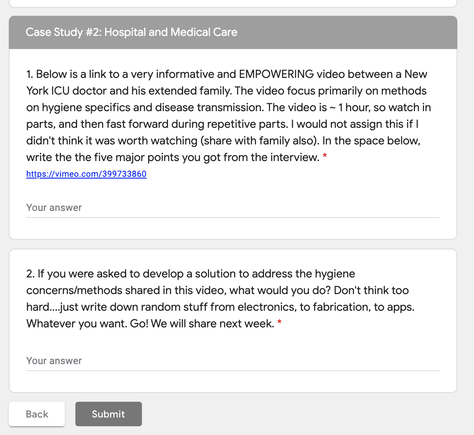Click the 'concerns/methods' text in question 2
474x435 pixels.
74,290
